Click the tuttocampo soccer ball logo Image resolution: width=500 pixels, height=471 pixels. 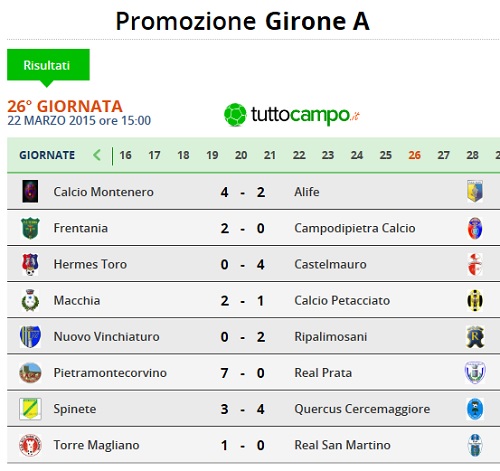pyautogui.click(x=235, y=115)
